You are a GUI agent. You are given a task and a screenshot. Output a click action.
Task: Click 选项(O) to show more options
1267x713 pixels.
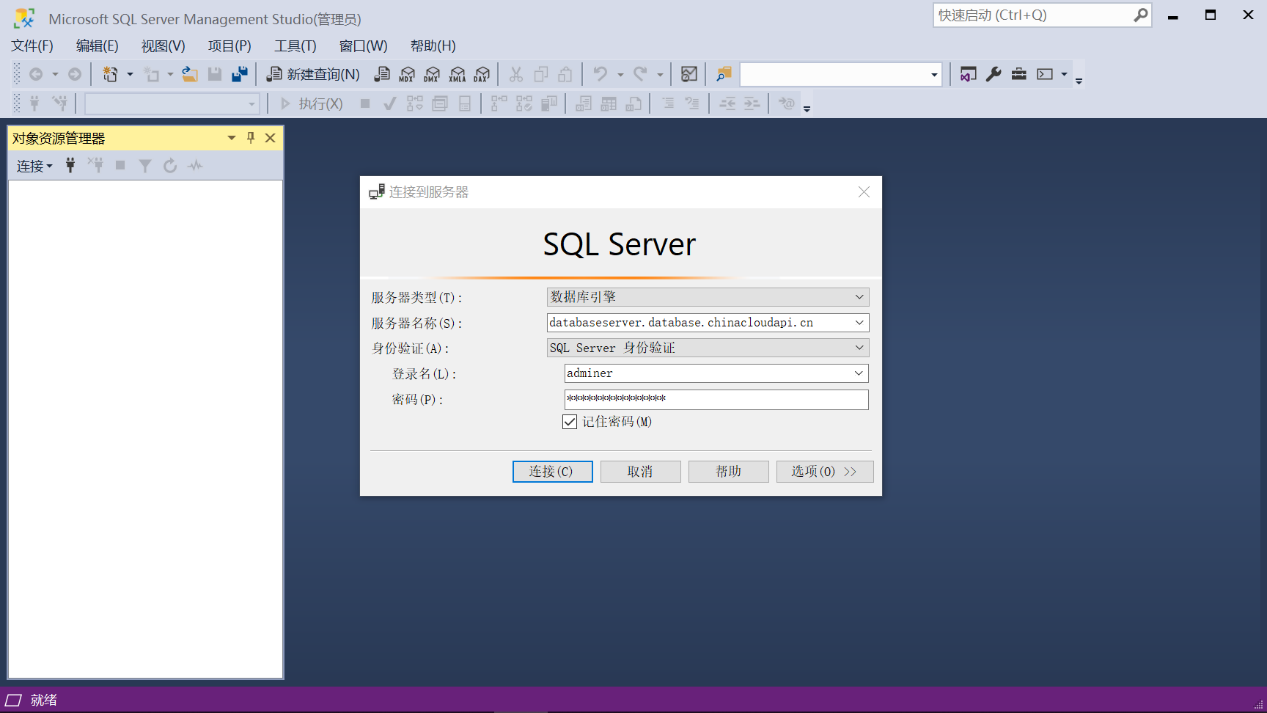(x=824, y=471)
